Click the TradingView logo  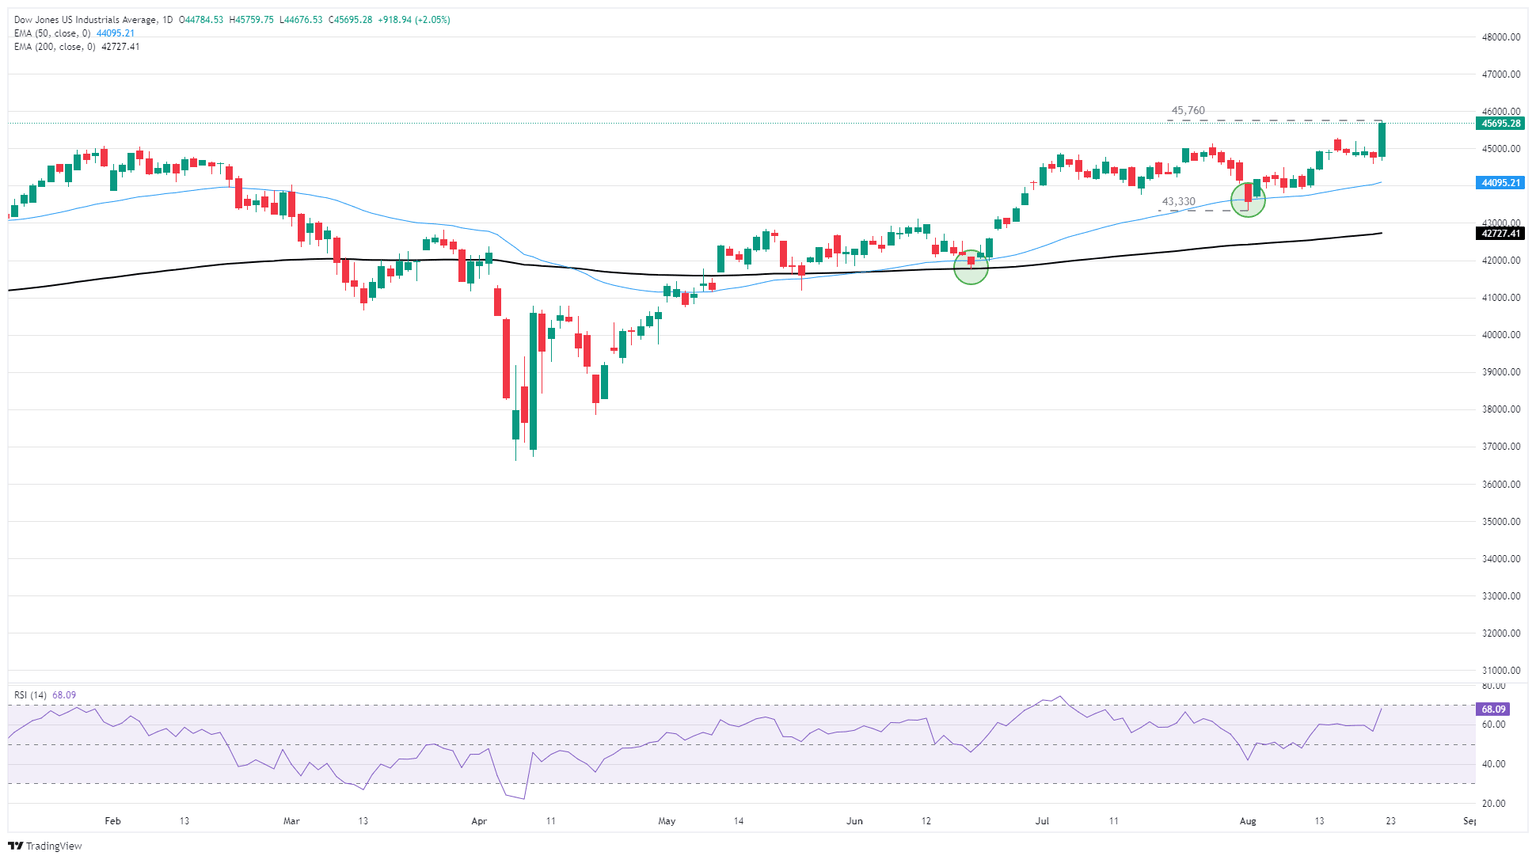(x=47, y=846)
